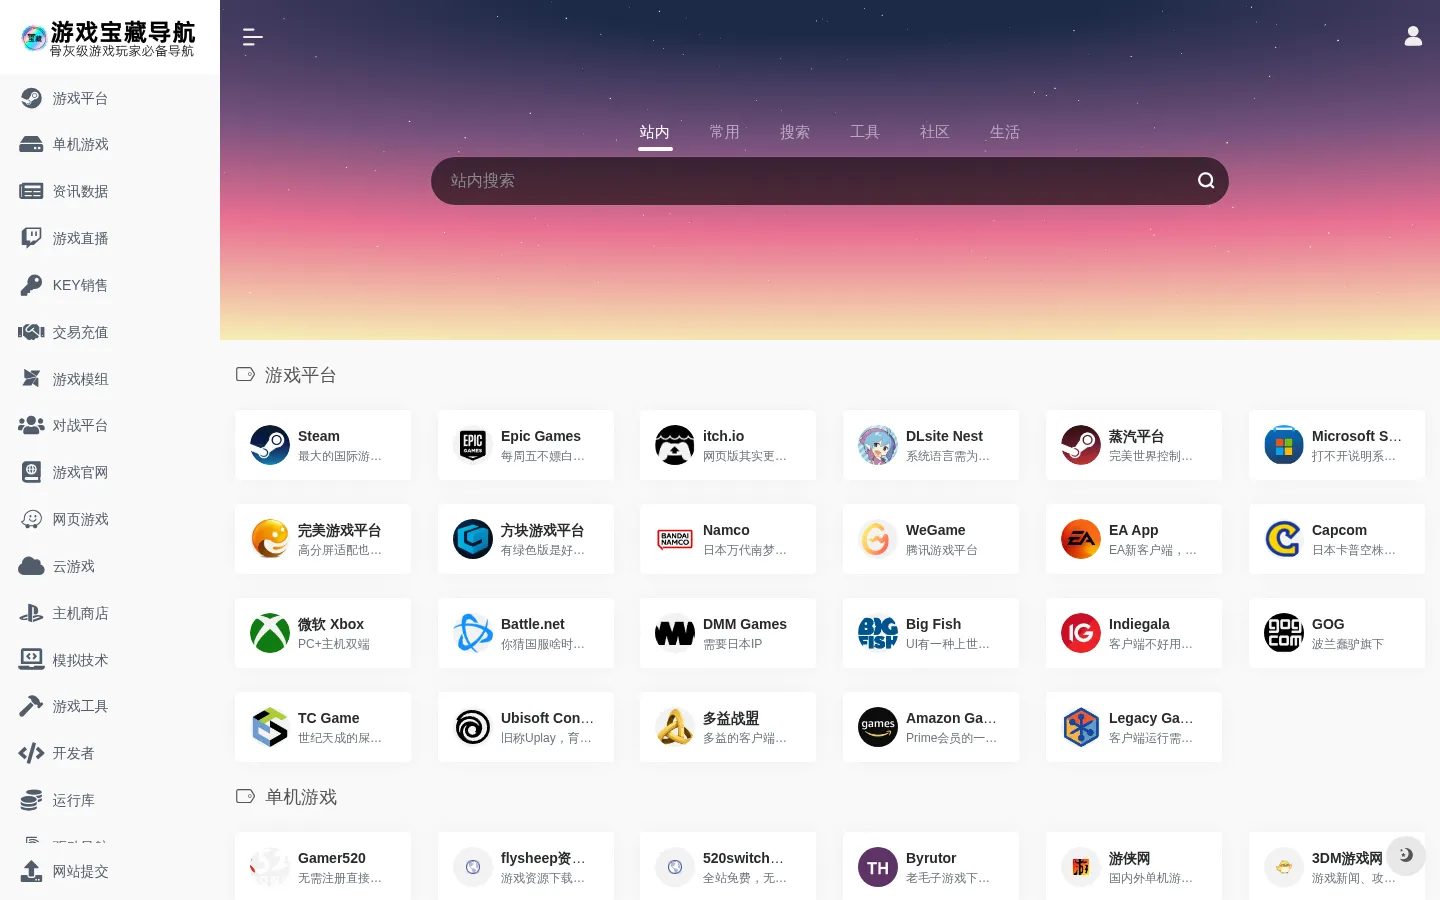This screenshot has height=900, width=1440.
Task: Visit the Byrutor site card
Action: (931, 866)
